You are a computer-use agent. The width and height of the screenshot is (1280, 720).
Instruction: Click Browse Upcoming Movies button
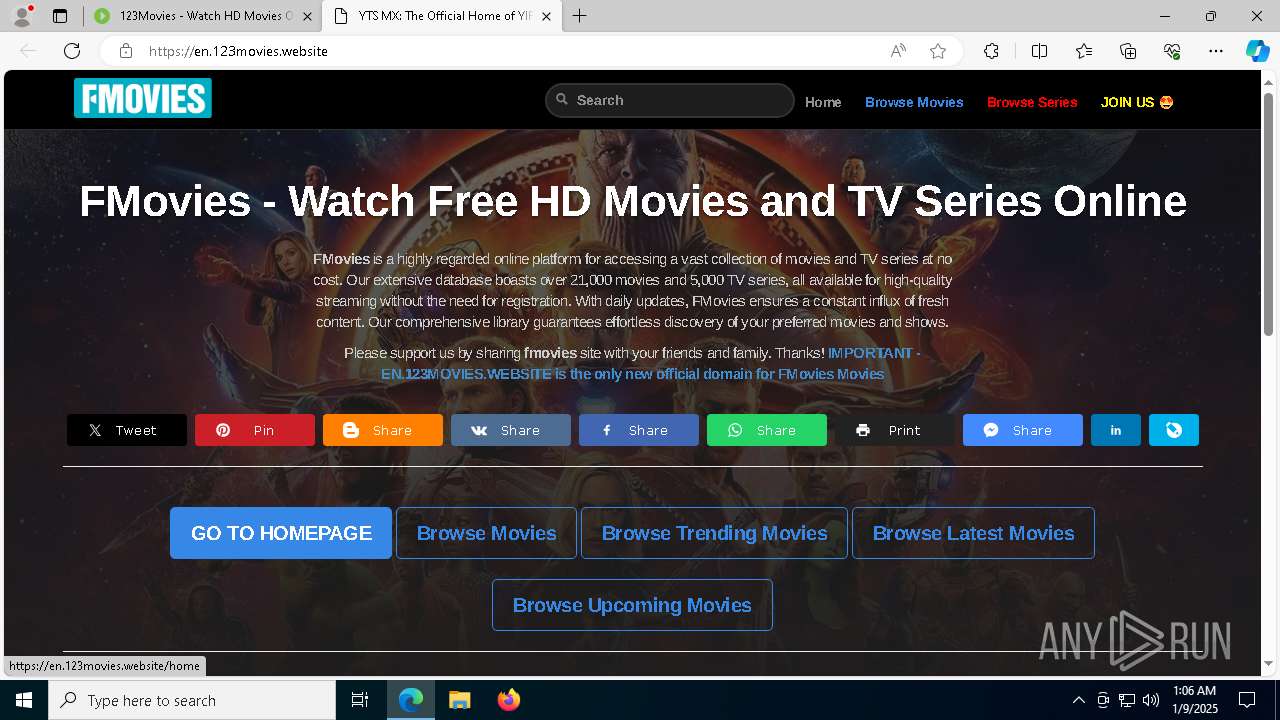tap(632, 605)
